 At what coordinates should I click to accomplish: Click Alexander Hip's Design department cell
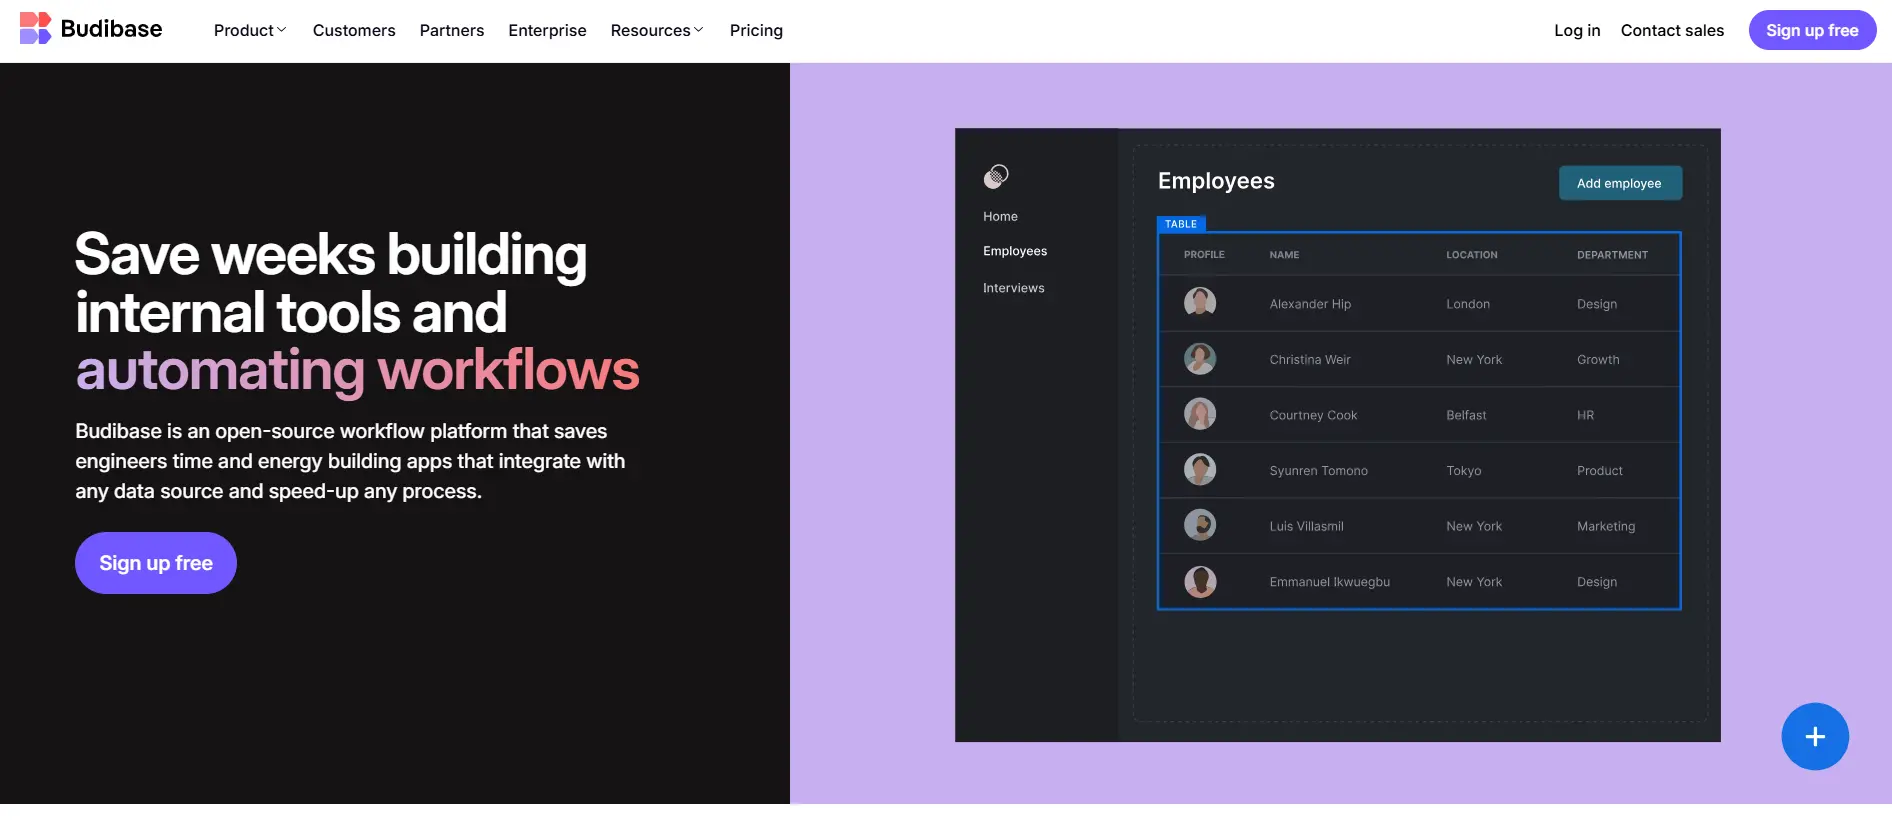click(1596, 304)
